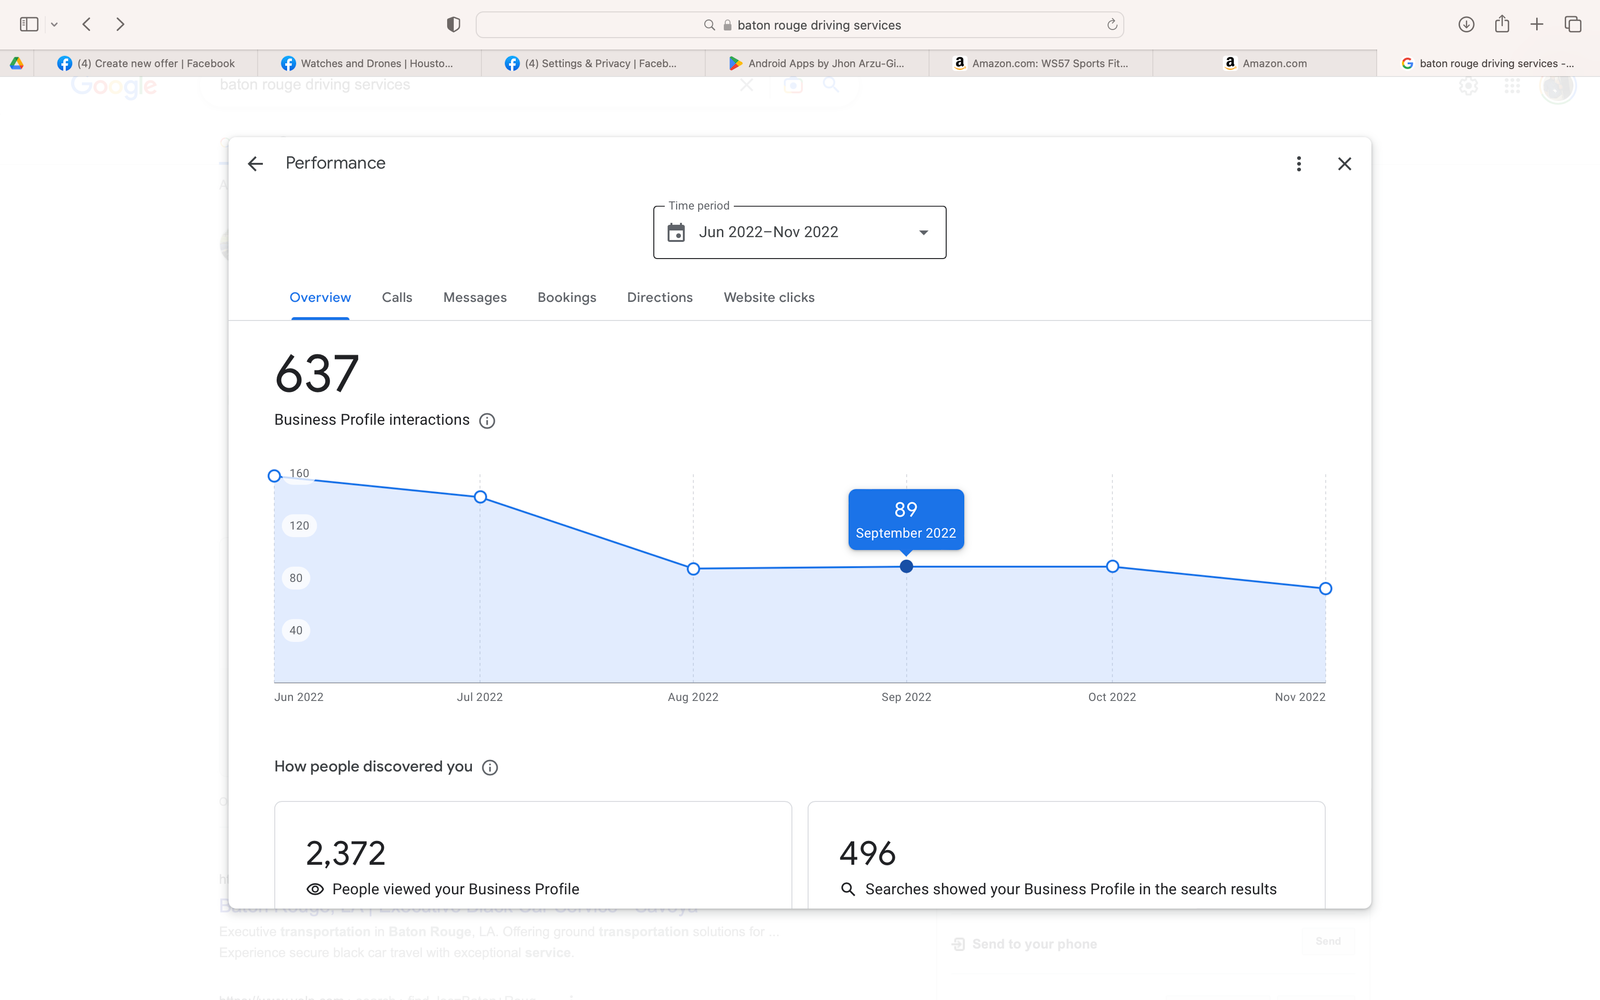The height and width of the screenshot is (1000, 1600).
Task: Switch to the Website clicks tab
Action: click(x=769, y=298)
